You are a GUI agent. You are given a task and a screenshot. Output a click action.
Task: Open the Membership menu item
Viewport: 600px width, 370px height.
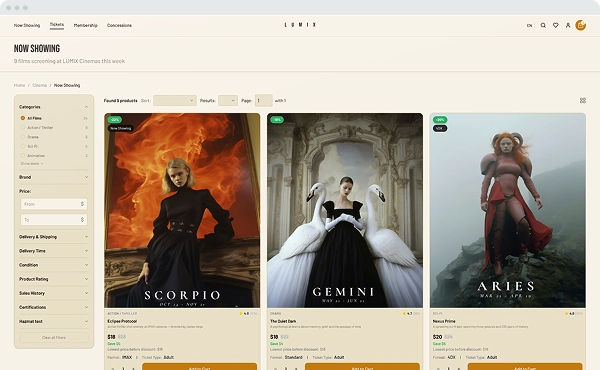tap(86, 25)
